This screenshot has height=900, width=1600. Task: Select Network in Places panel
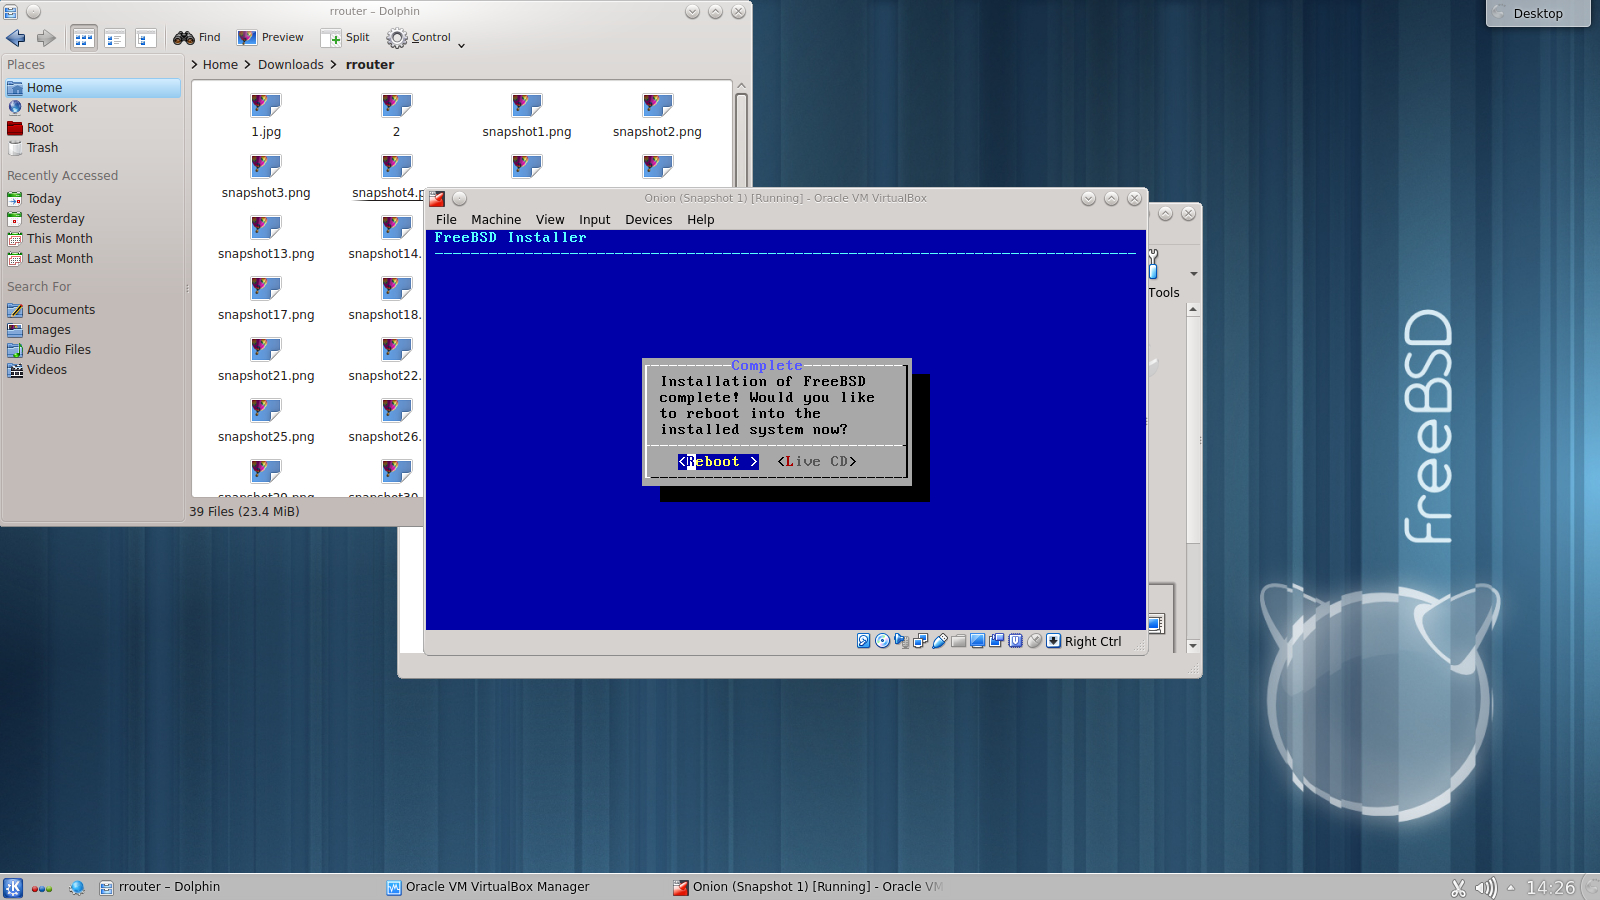click(93, 108)
